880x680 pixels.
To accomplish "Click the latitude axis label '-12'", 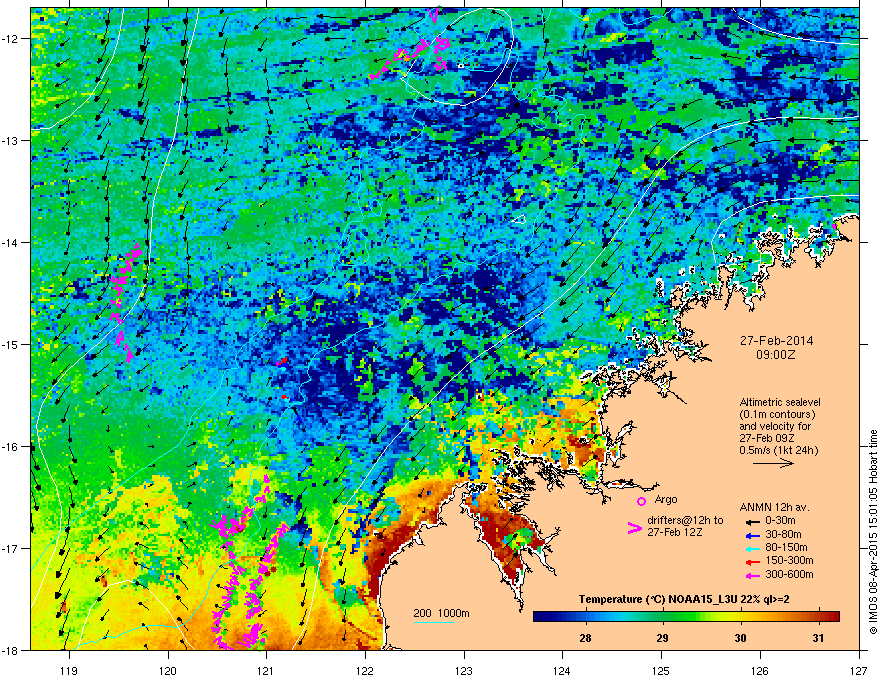I will pos(11,39).
